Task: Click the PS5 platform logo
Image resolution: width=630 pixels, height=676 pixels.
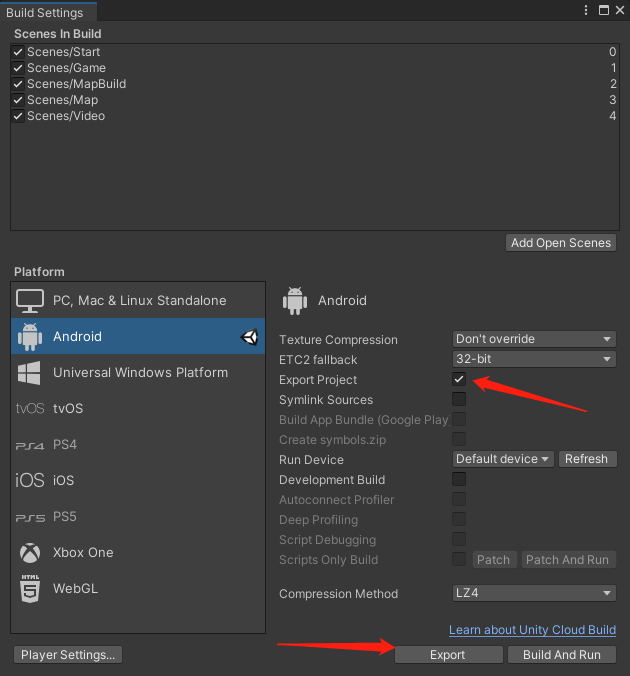Action: [30, 518]
